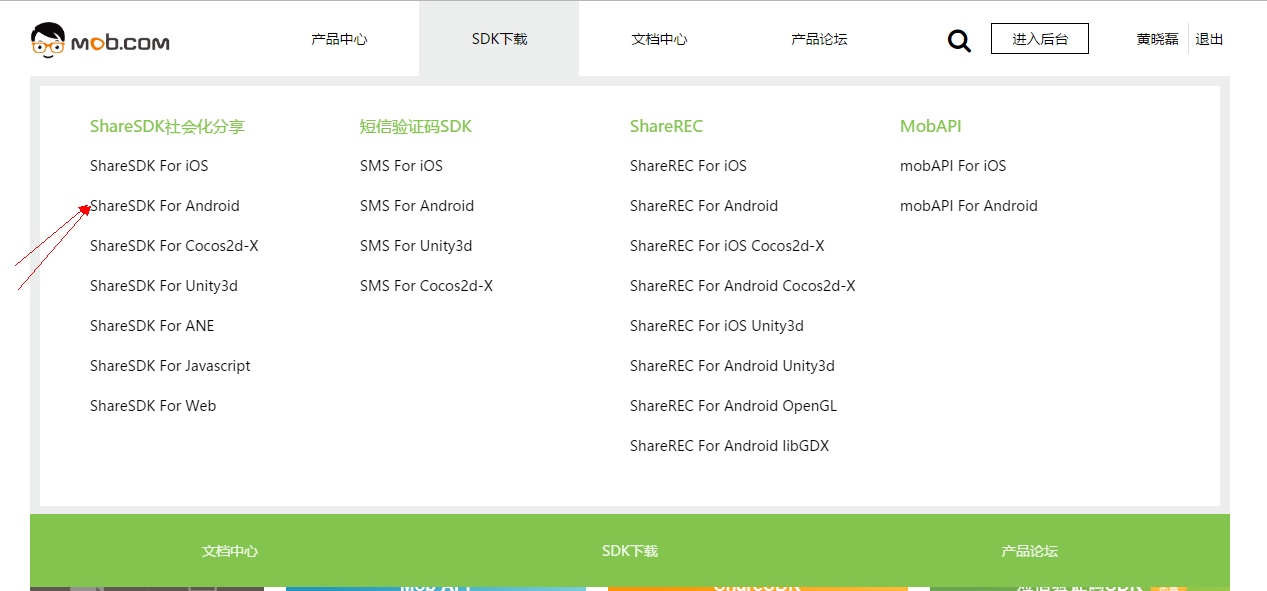Open ShareREC For Android Cocos2d-X
1267x591 pixels.
pyautogui.click(x=743, y=286)
